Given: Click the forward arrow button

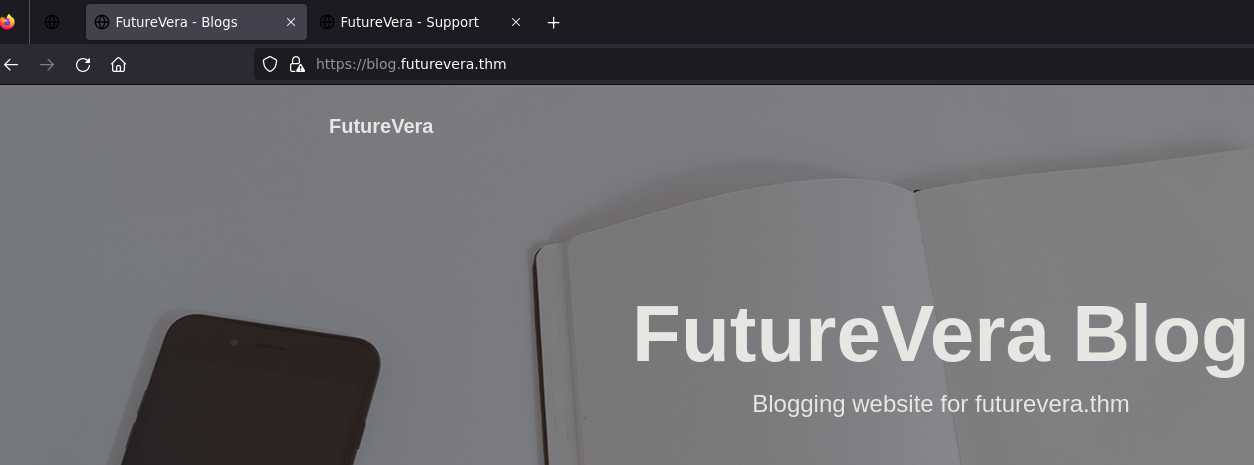Looking at the screenshot, I should point(47,64).
